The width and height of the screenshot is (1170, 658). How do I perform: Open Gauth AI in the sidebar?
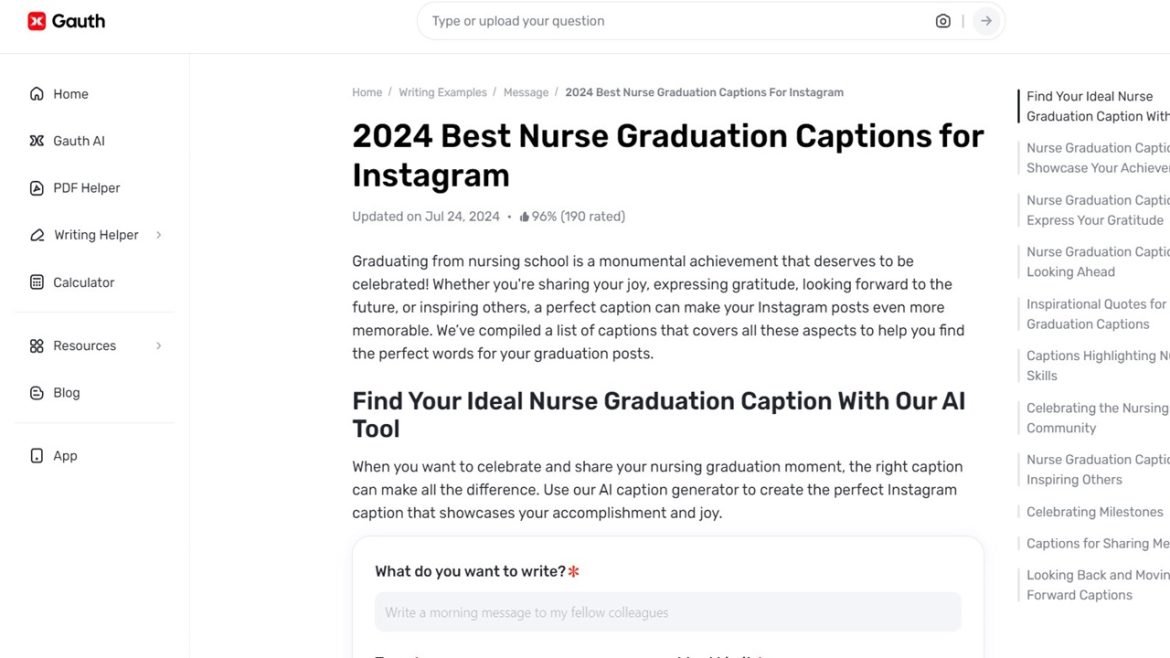point(78,141)
